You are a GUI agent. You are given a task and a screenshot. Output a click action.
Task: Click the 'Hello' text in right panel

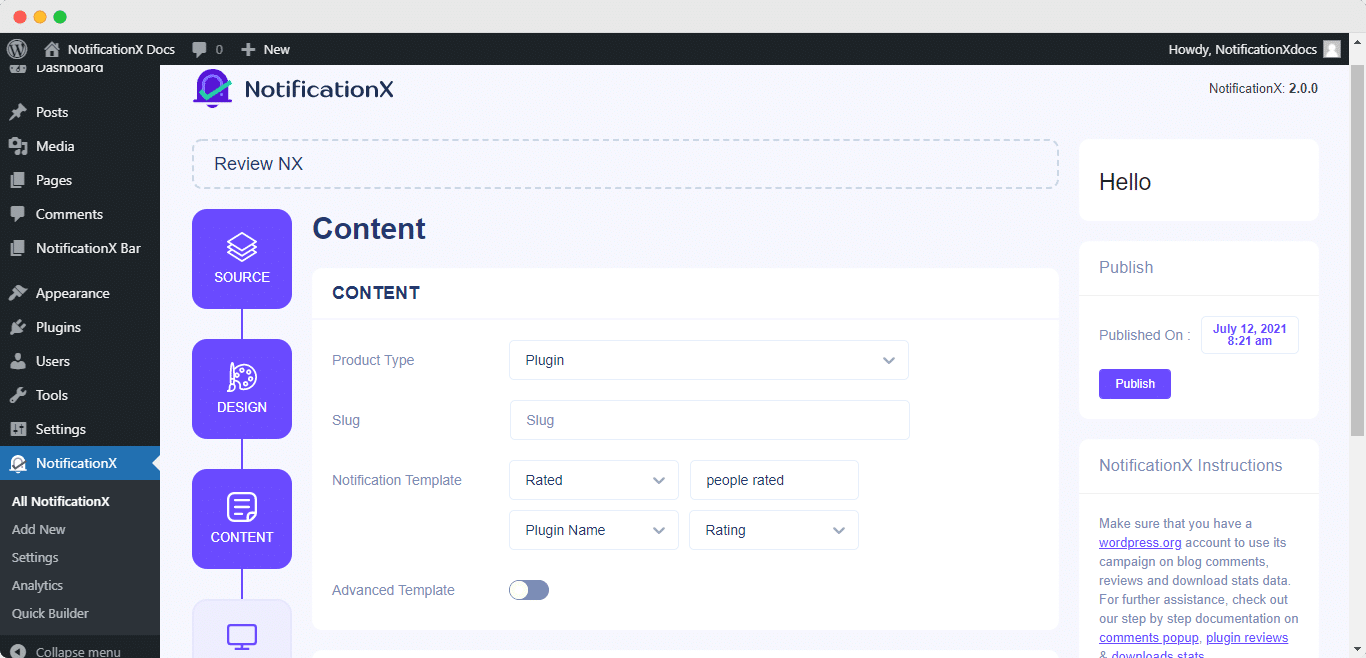pos(1125,182)
